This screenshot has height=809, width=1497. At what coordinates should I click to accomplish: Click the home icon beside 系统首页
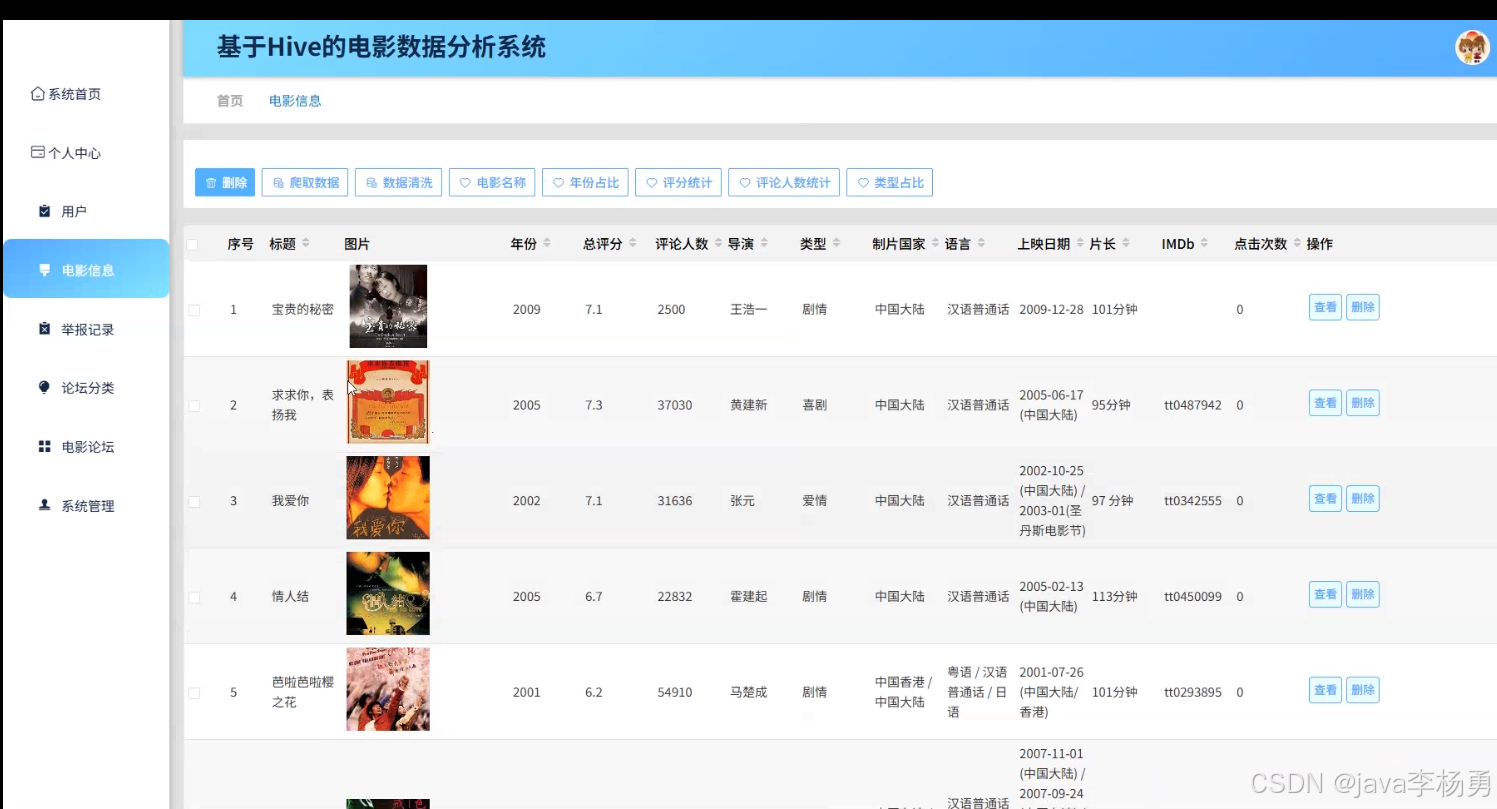point(38,94)
